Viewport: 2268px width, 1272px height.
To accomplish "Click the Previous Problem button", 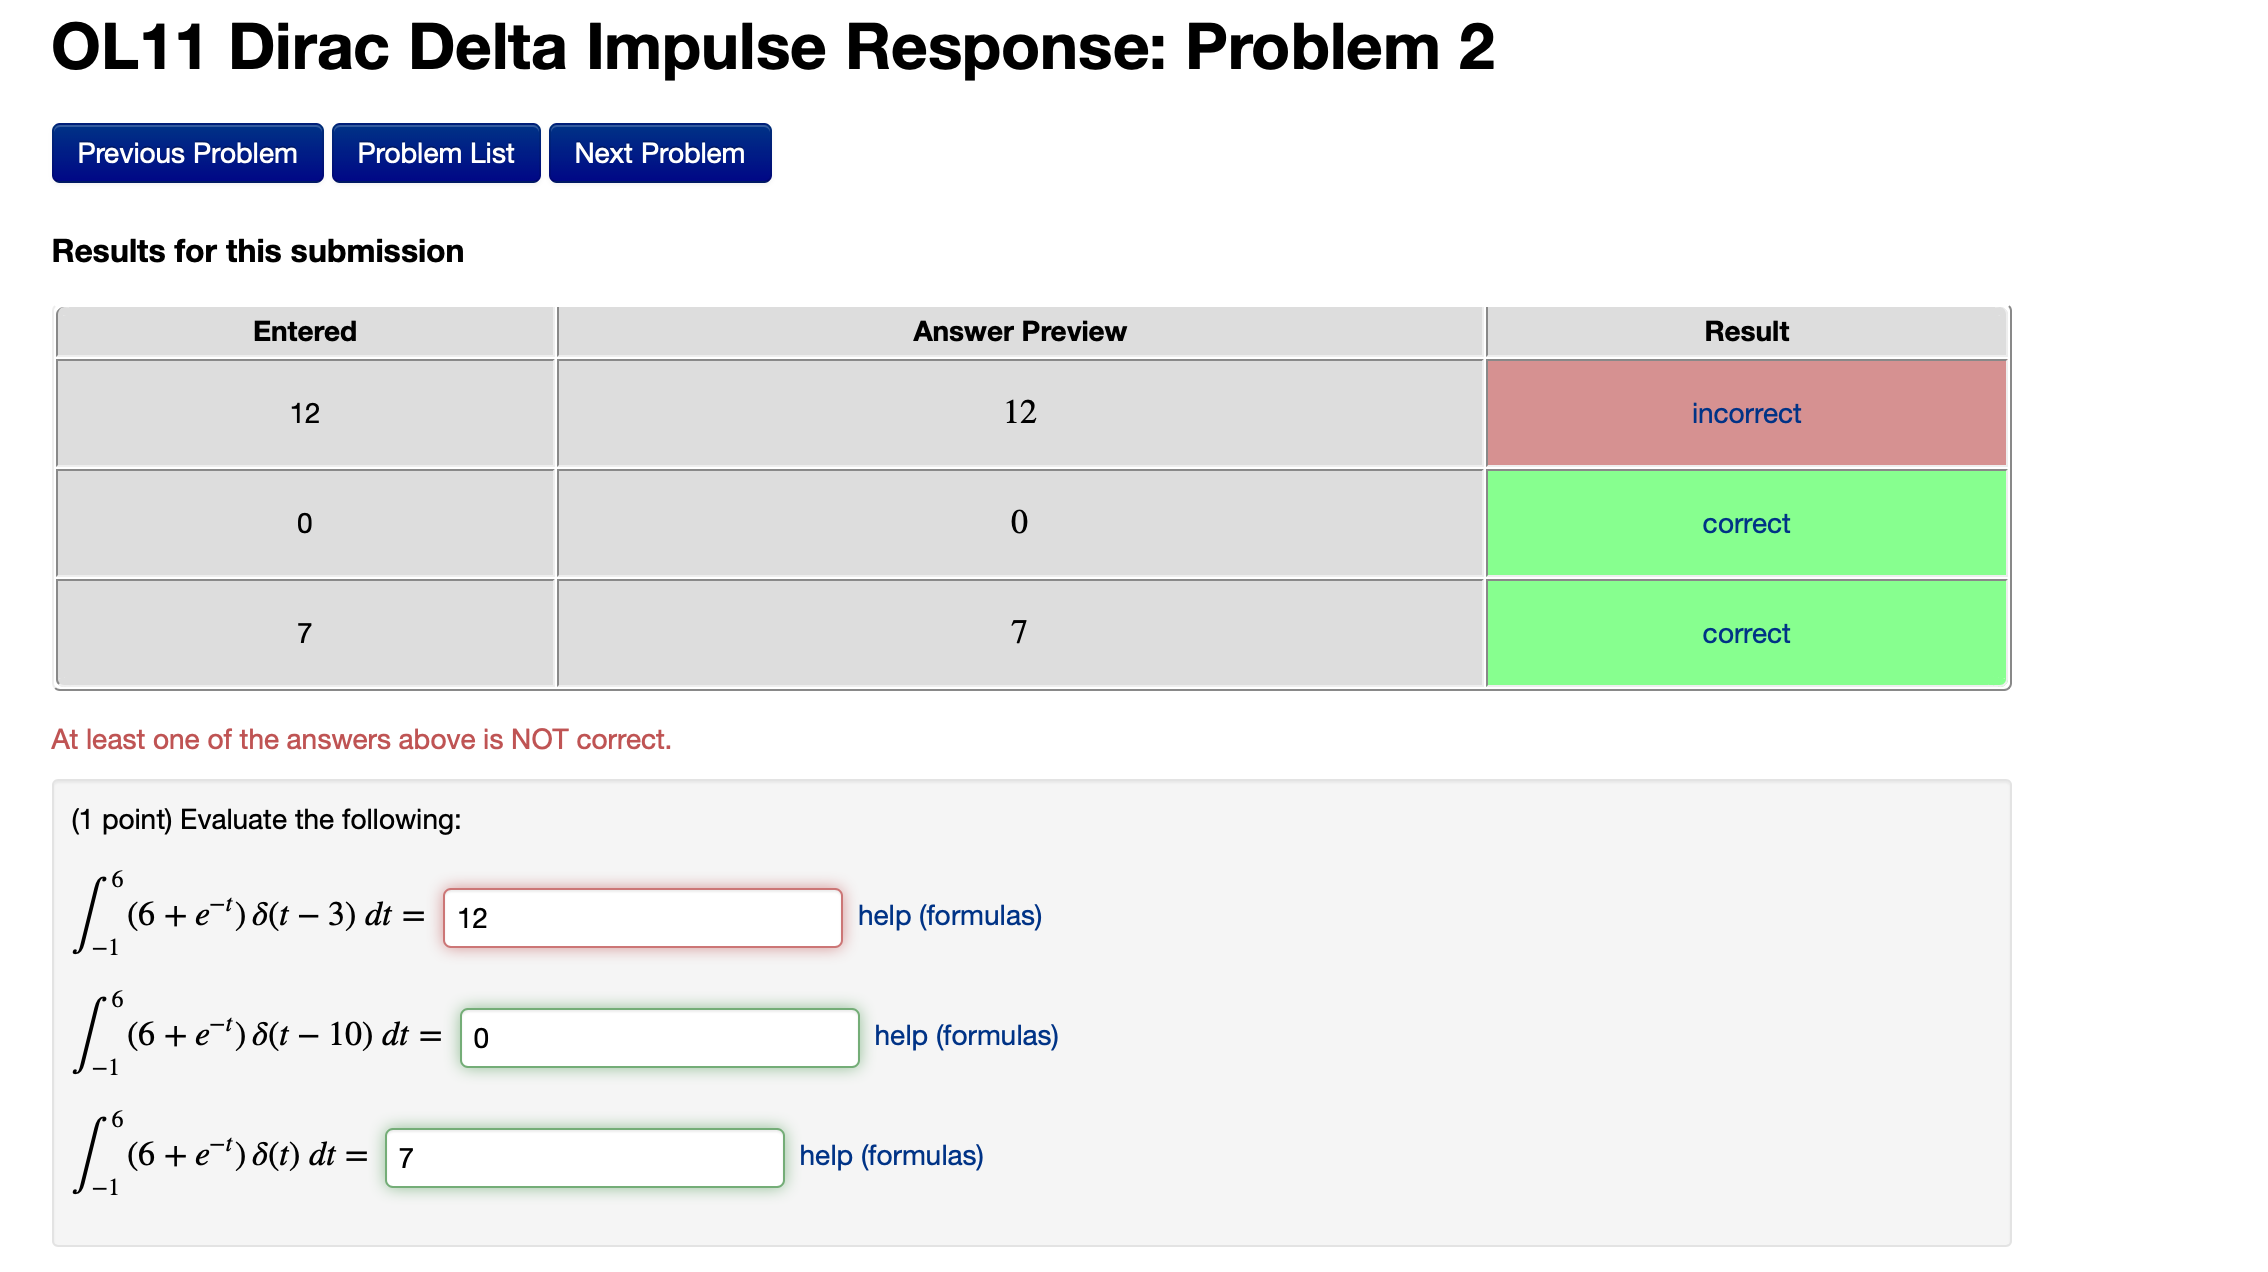I will (x=187, y=152).
